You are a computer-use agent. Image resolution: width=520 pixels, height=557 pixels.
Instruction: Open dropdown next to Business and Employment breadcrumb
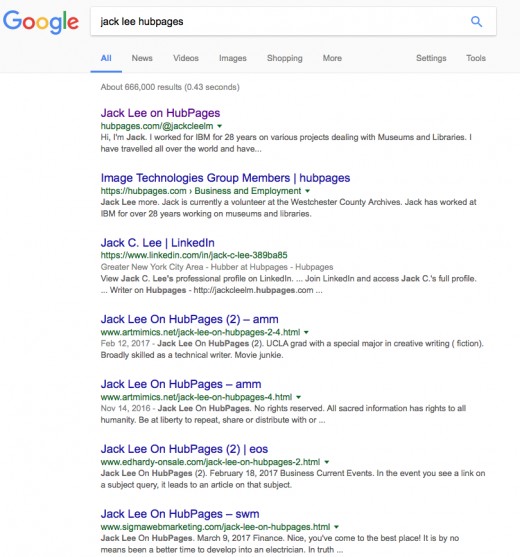[308, 191]
